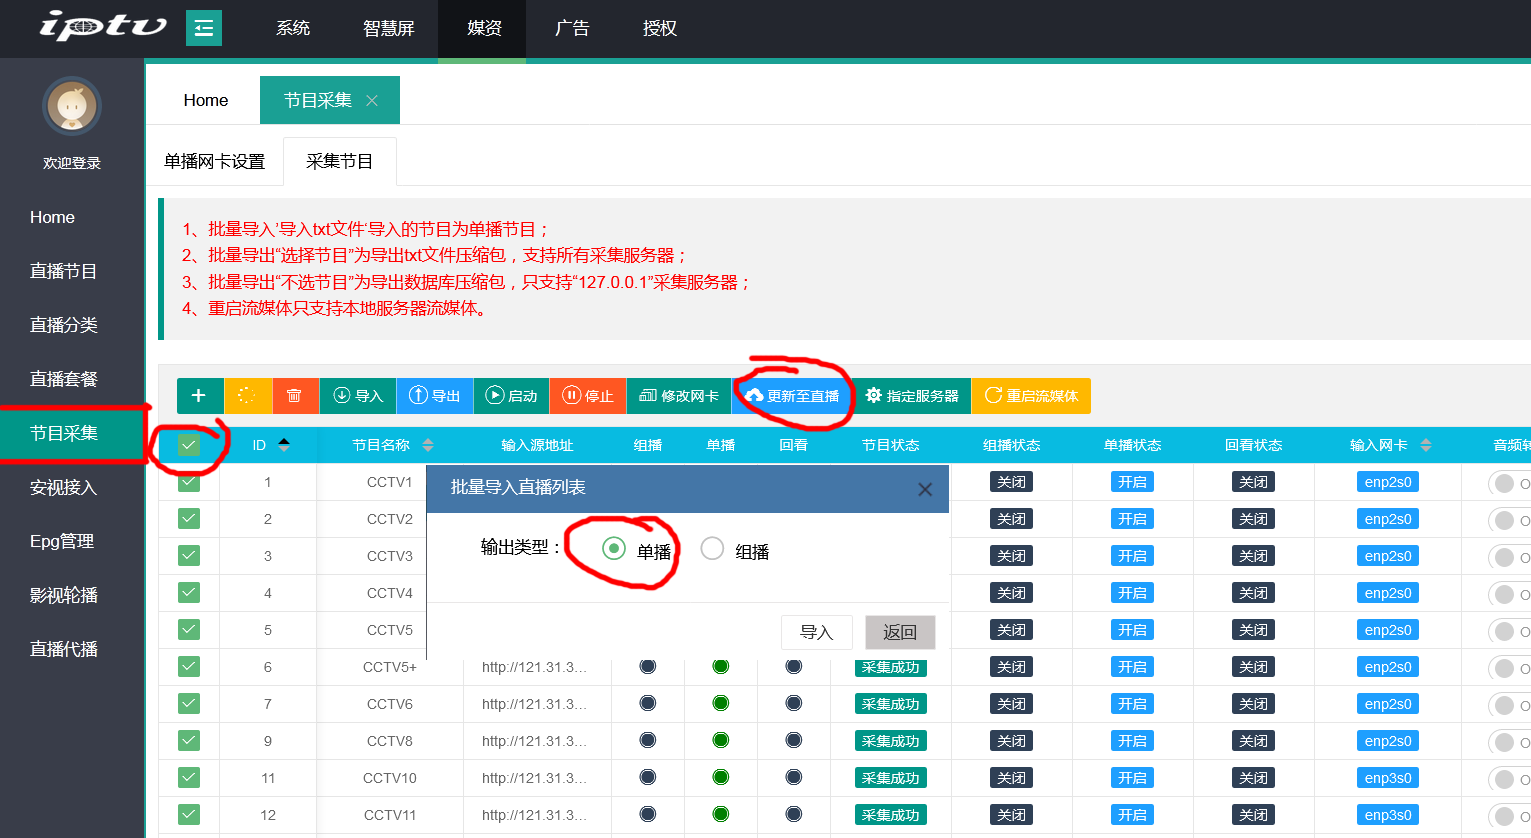Click the 导入 import toolbar button
The image size is (1531, 838).
point(358,396)
